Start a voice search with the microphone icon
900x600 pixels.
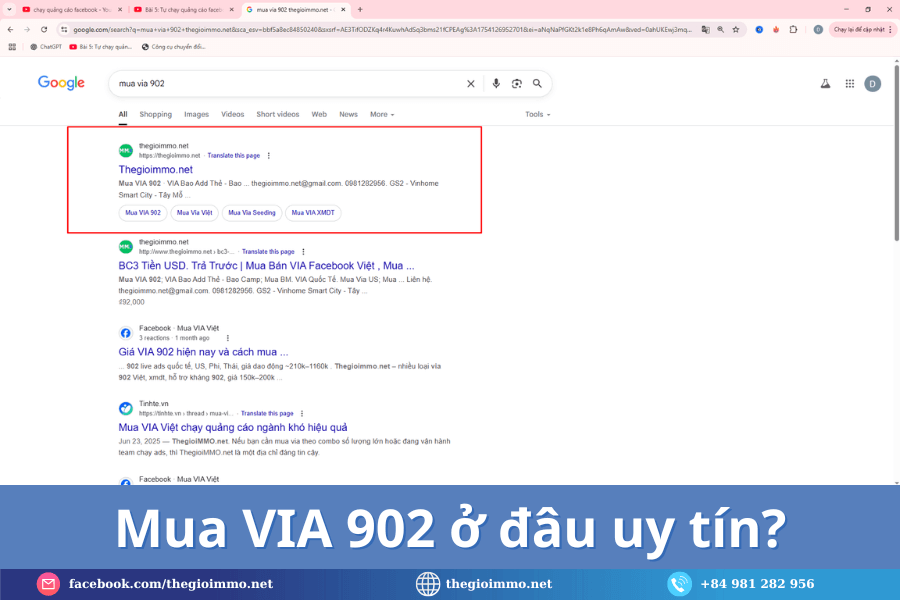pos(497,84)
